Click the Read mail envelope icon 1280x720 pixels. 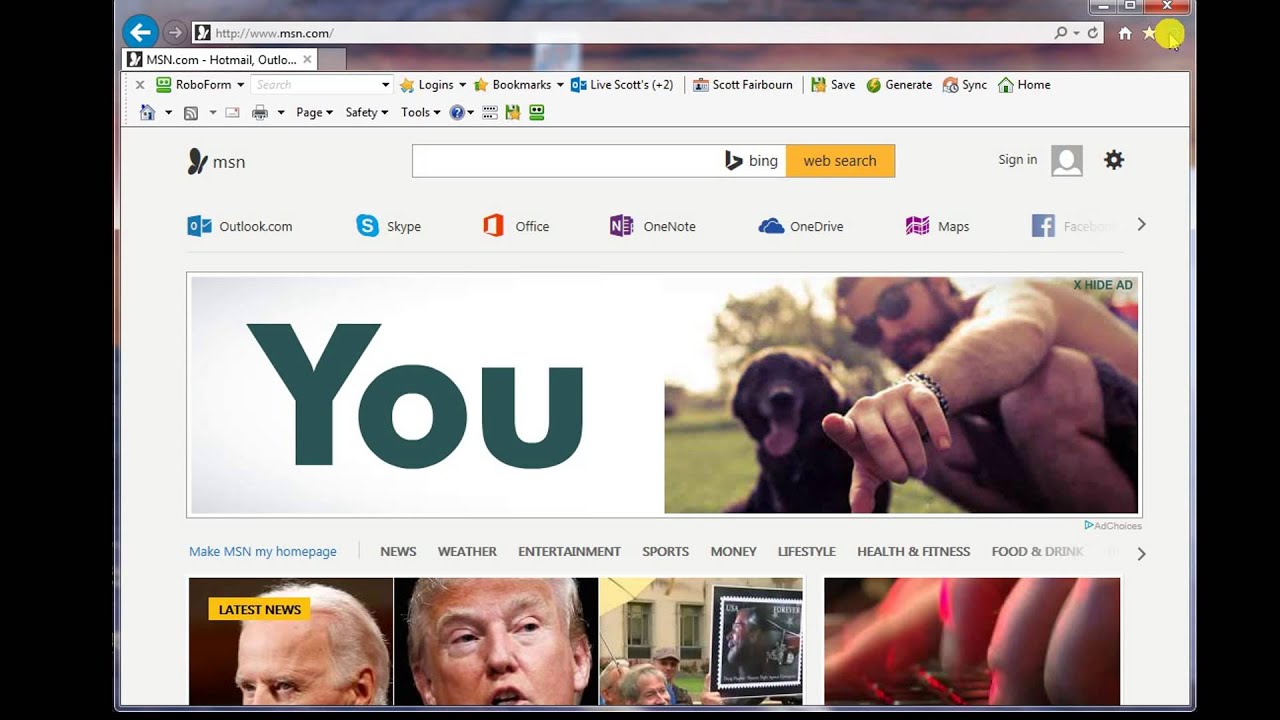coord(232,113)
